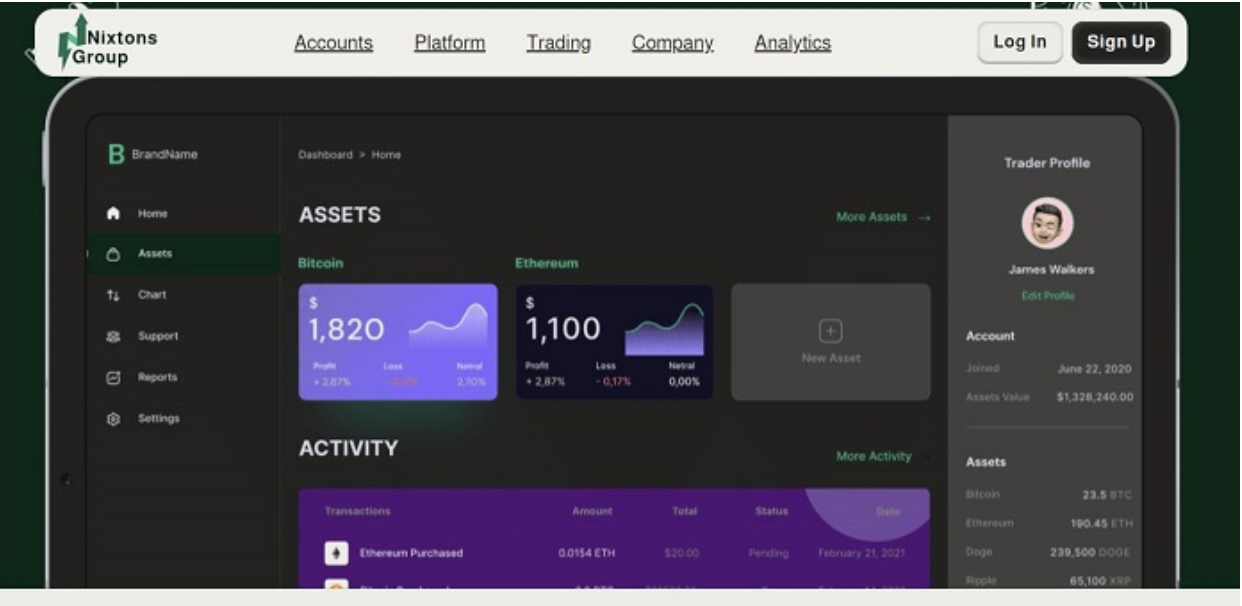The height and width of the screenshot is (606, 1242).
Task: Click the Nixtons Group logo icon
Action: (x=72, y=41)
